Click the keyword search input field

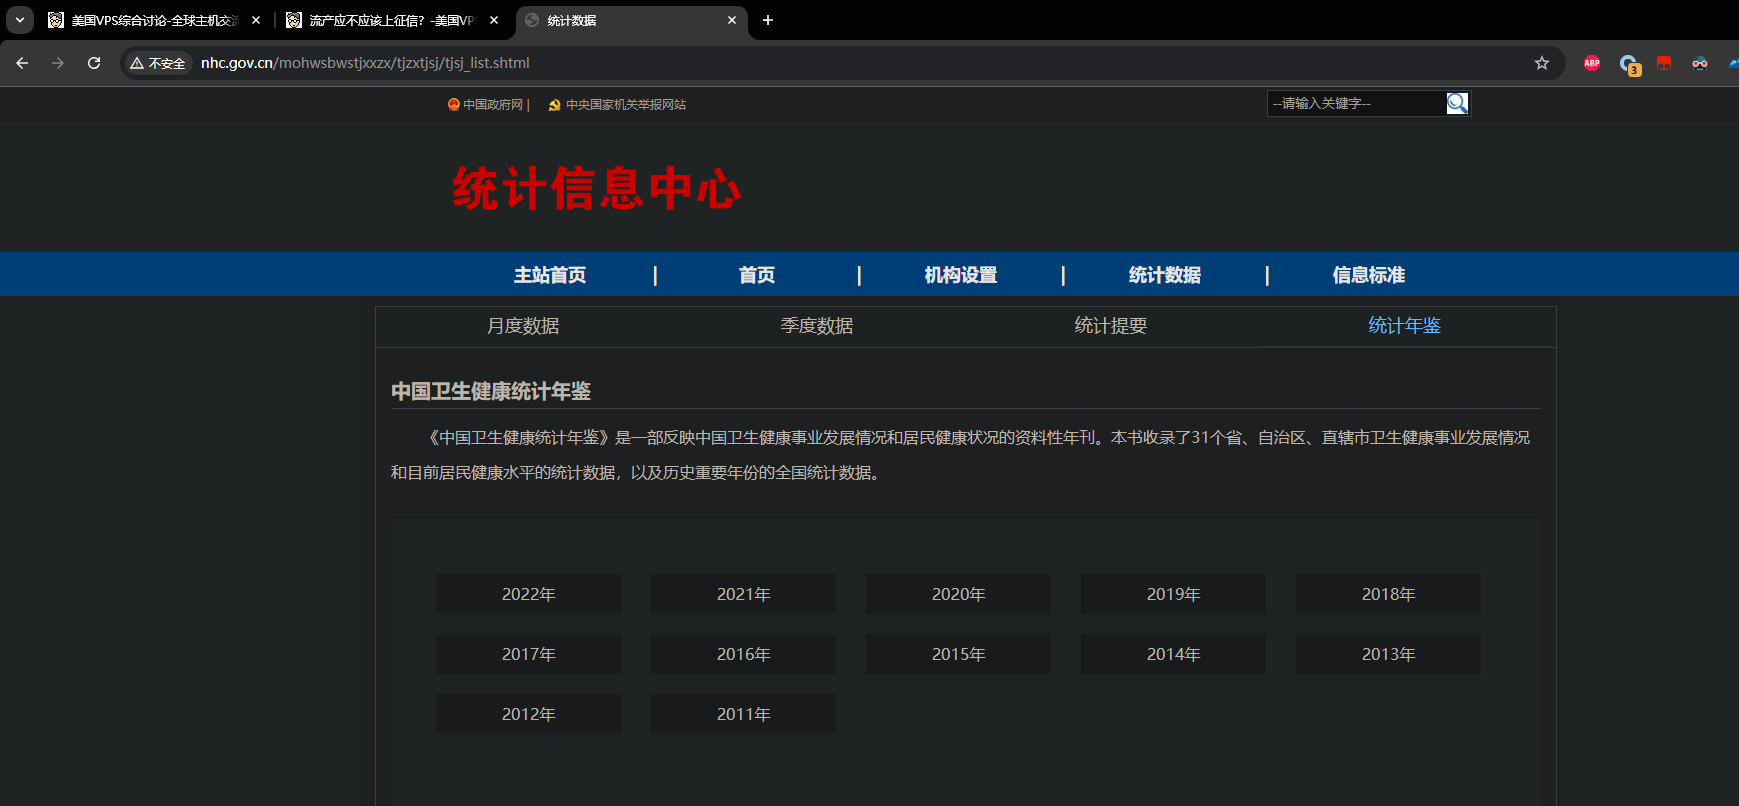[x=1355, y=103]
